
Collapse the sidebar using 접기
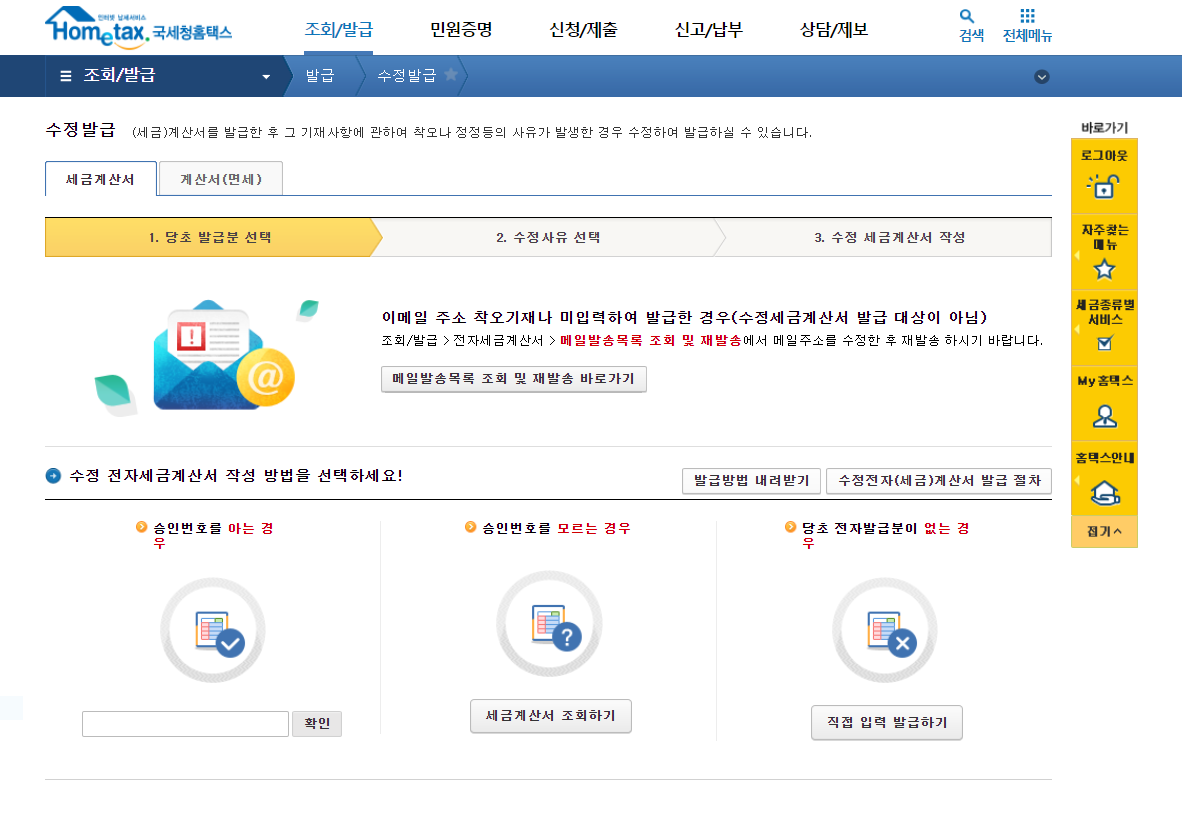click(1104, 532)
